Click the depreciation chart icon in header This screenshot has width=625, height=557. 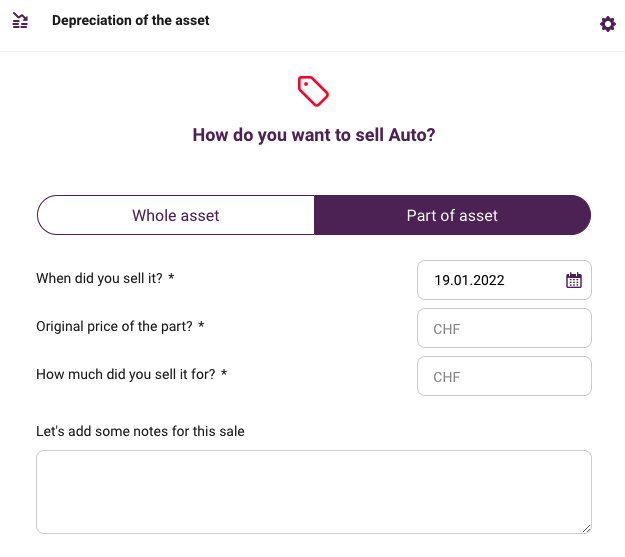point(20,20)
